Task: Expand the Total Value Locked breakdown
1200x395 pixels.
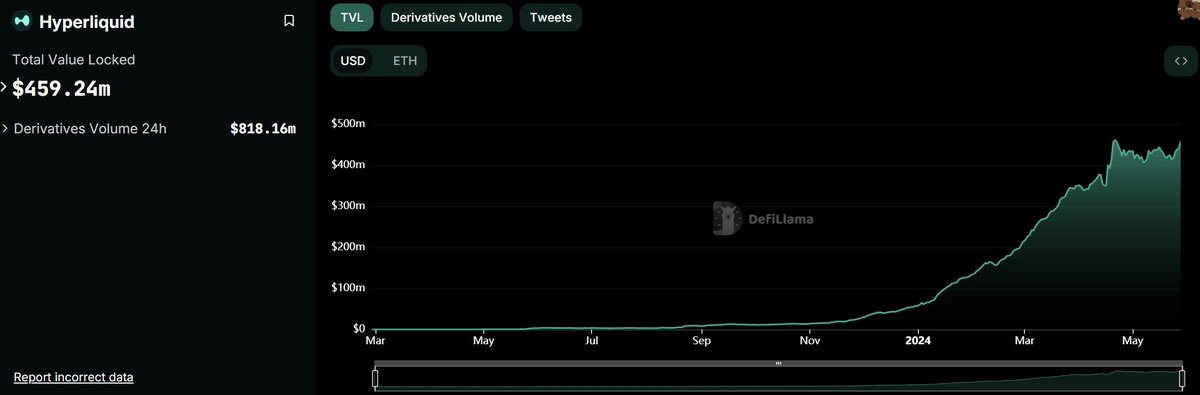Action: click(x=4, y=88)
